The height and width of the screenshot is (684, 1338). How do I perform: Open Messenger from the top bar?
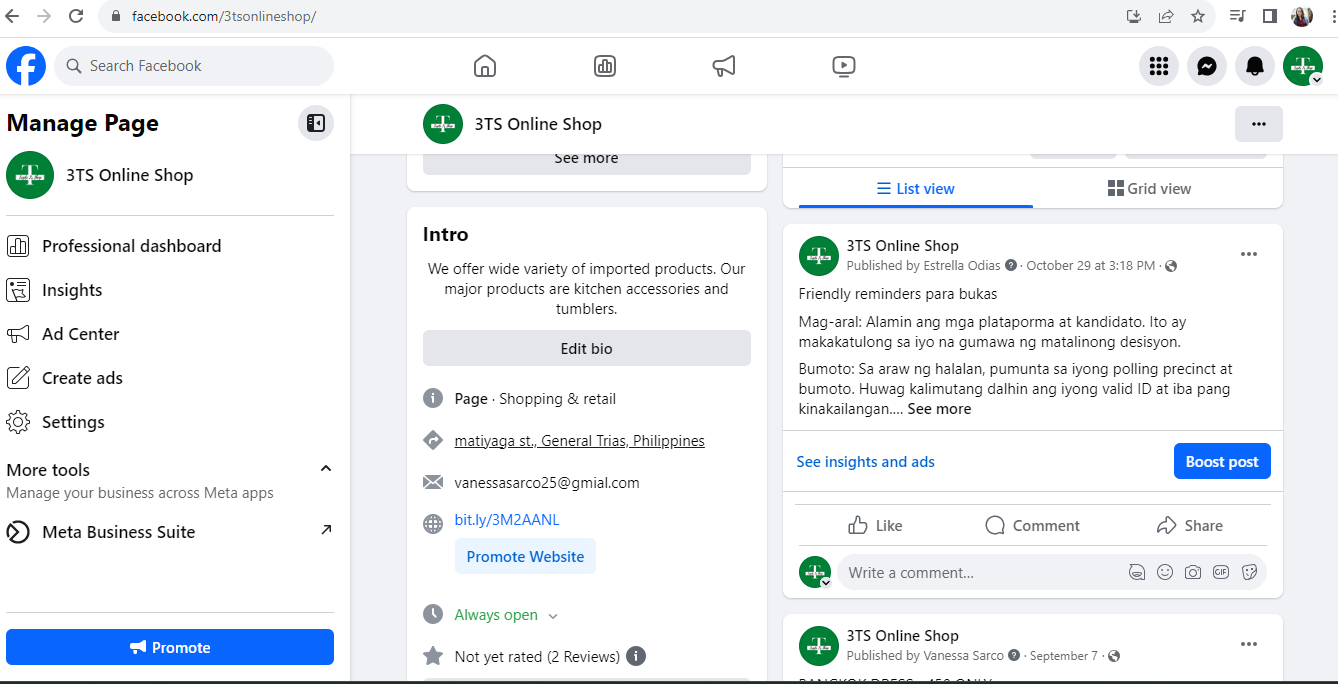1207,66
